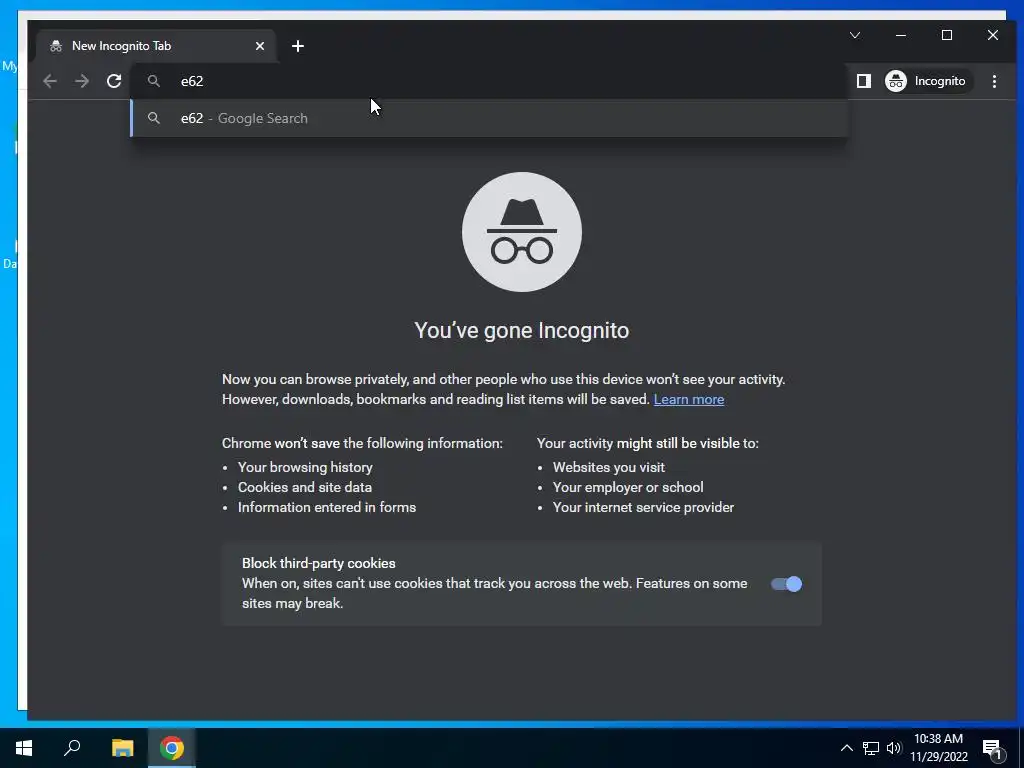Reload the page with the refresh icon

(114, 81)
